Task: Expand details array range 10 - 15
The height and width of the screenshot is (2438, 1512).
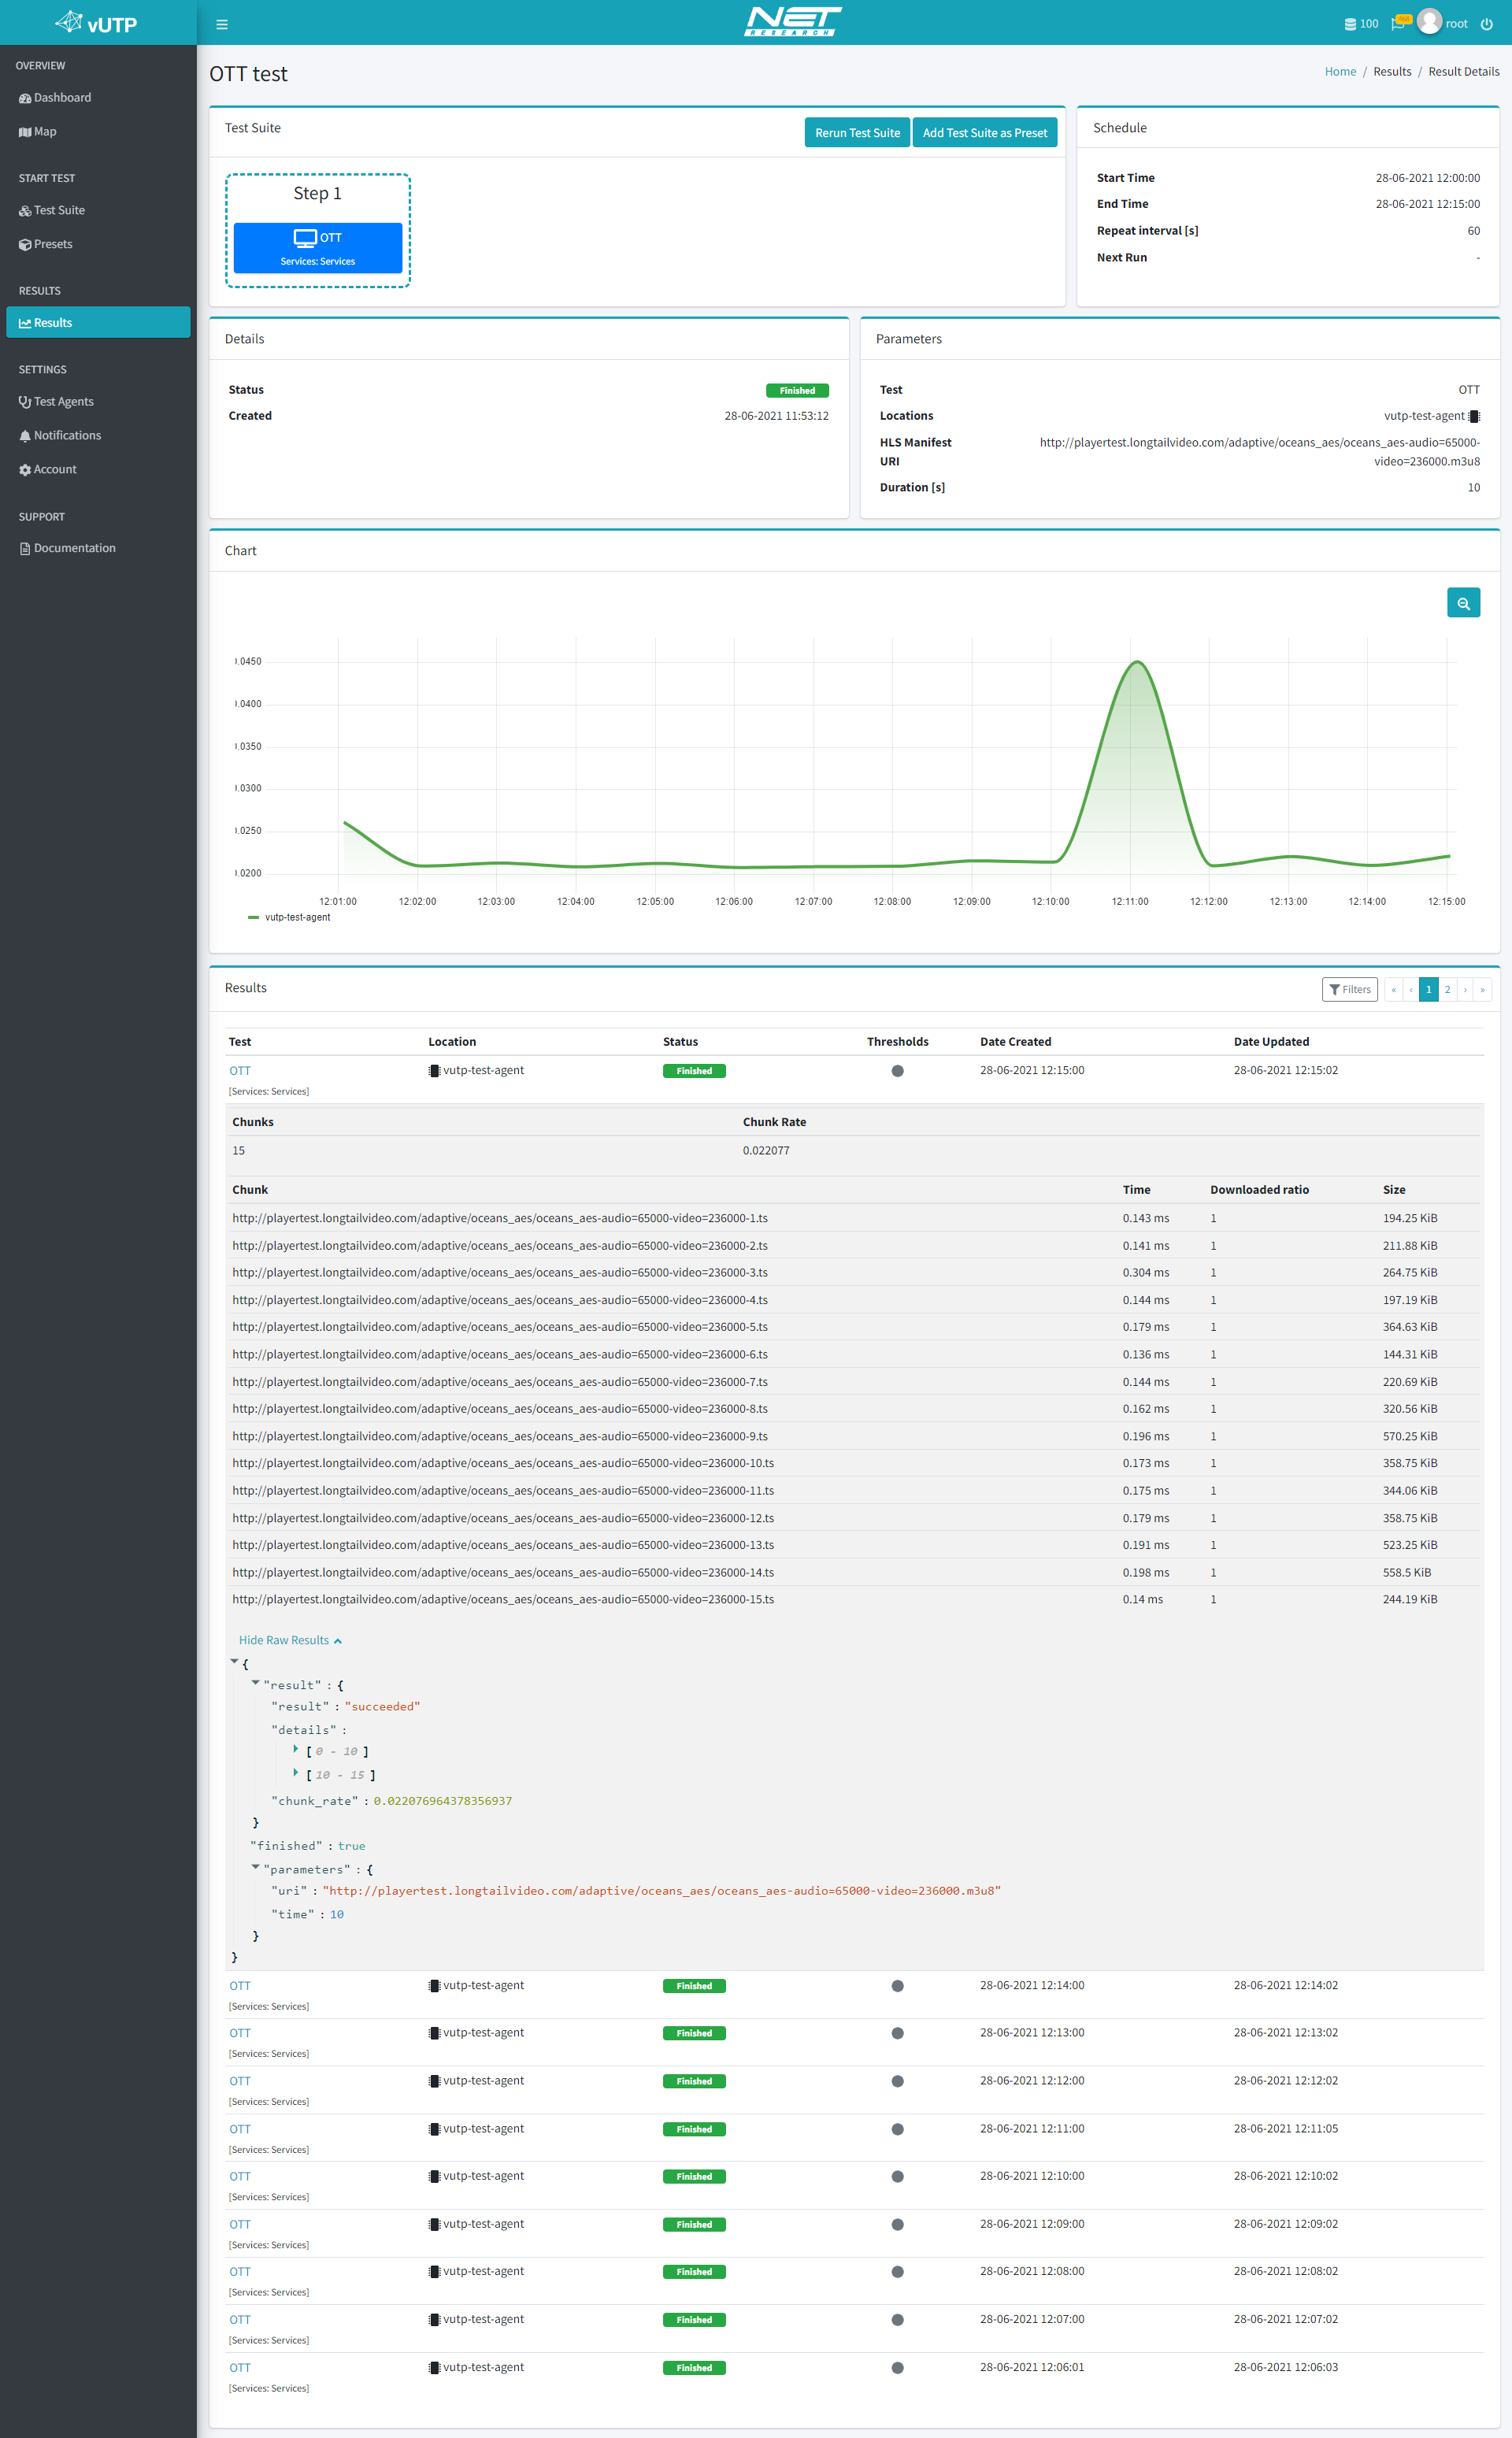Action: (296, 1773)
